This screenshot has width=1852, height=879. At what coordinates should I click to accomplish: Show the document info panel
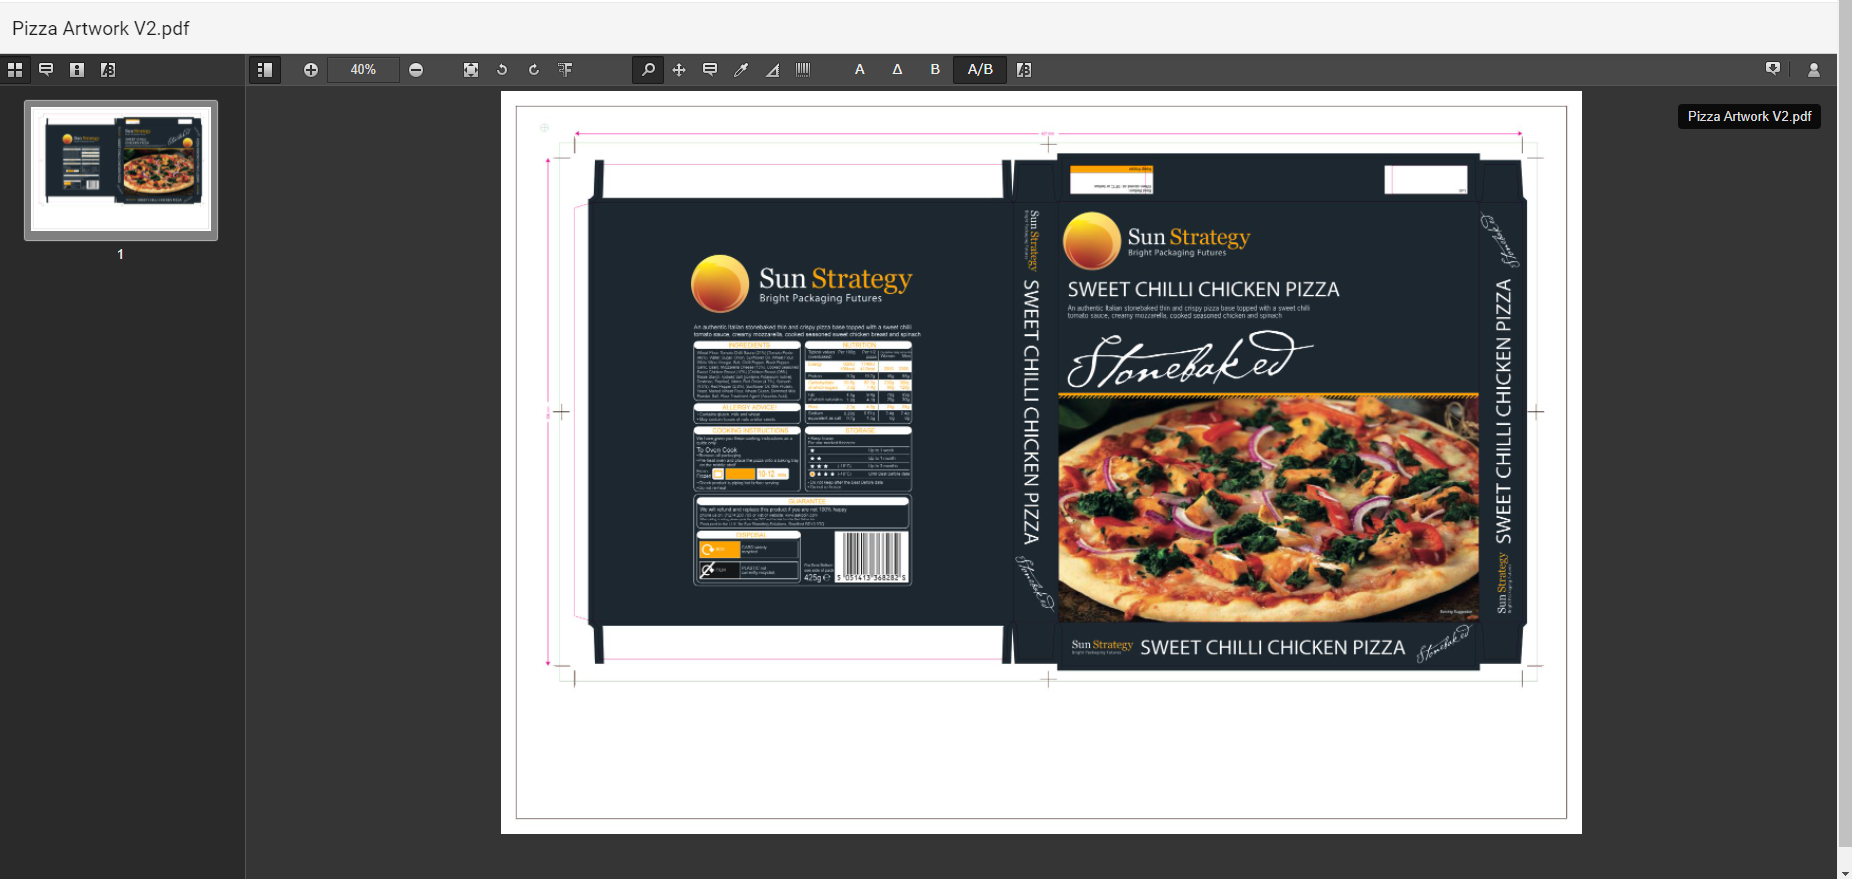coord(77,70)
